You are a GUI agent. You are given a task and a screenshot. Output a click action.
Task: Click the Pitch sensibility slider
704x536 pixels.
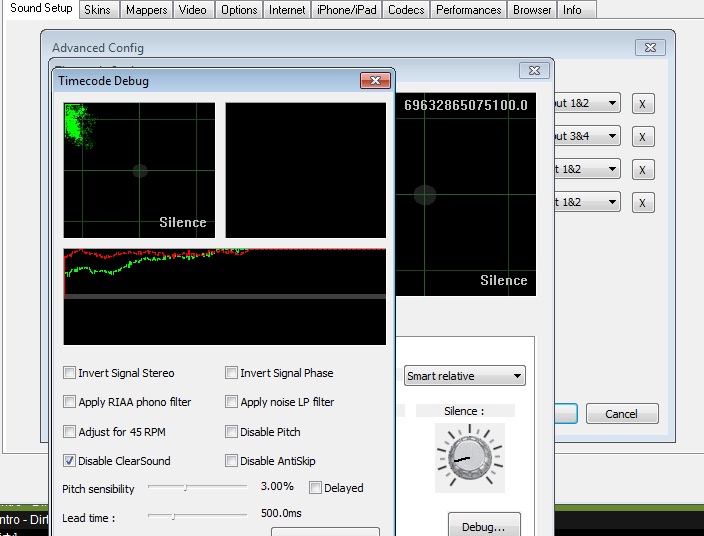click(x=197, y=487)
